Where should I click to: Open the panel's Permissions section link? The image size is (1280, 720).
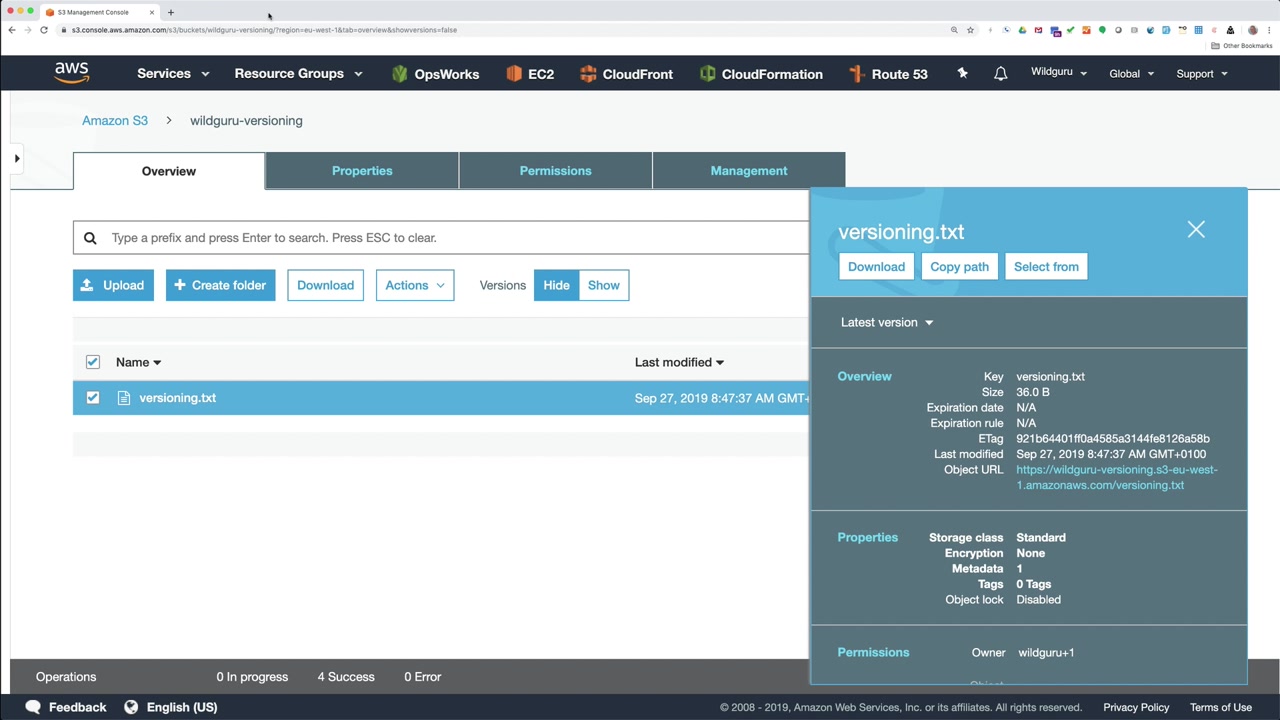(873, 653)
